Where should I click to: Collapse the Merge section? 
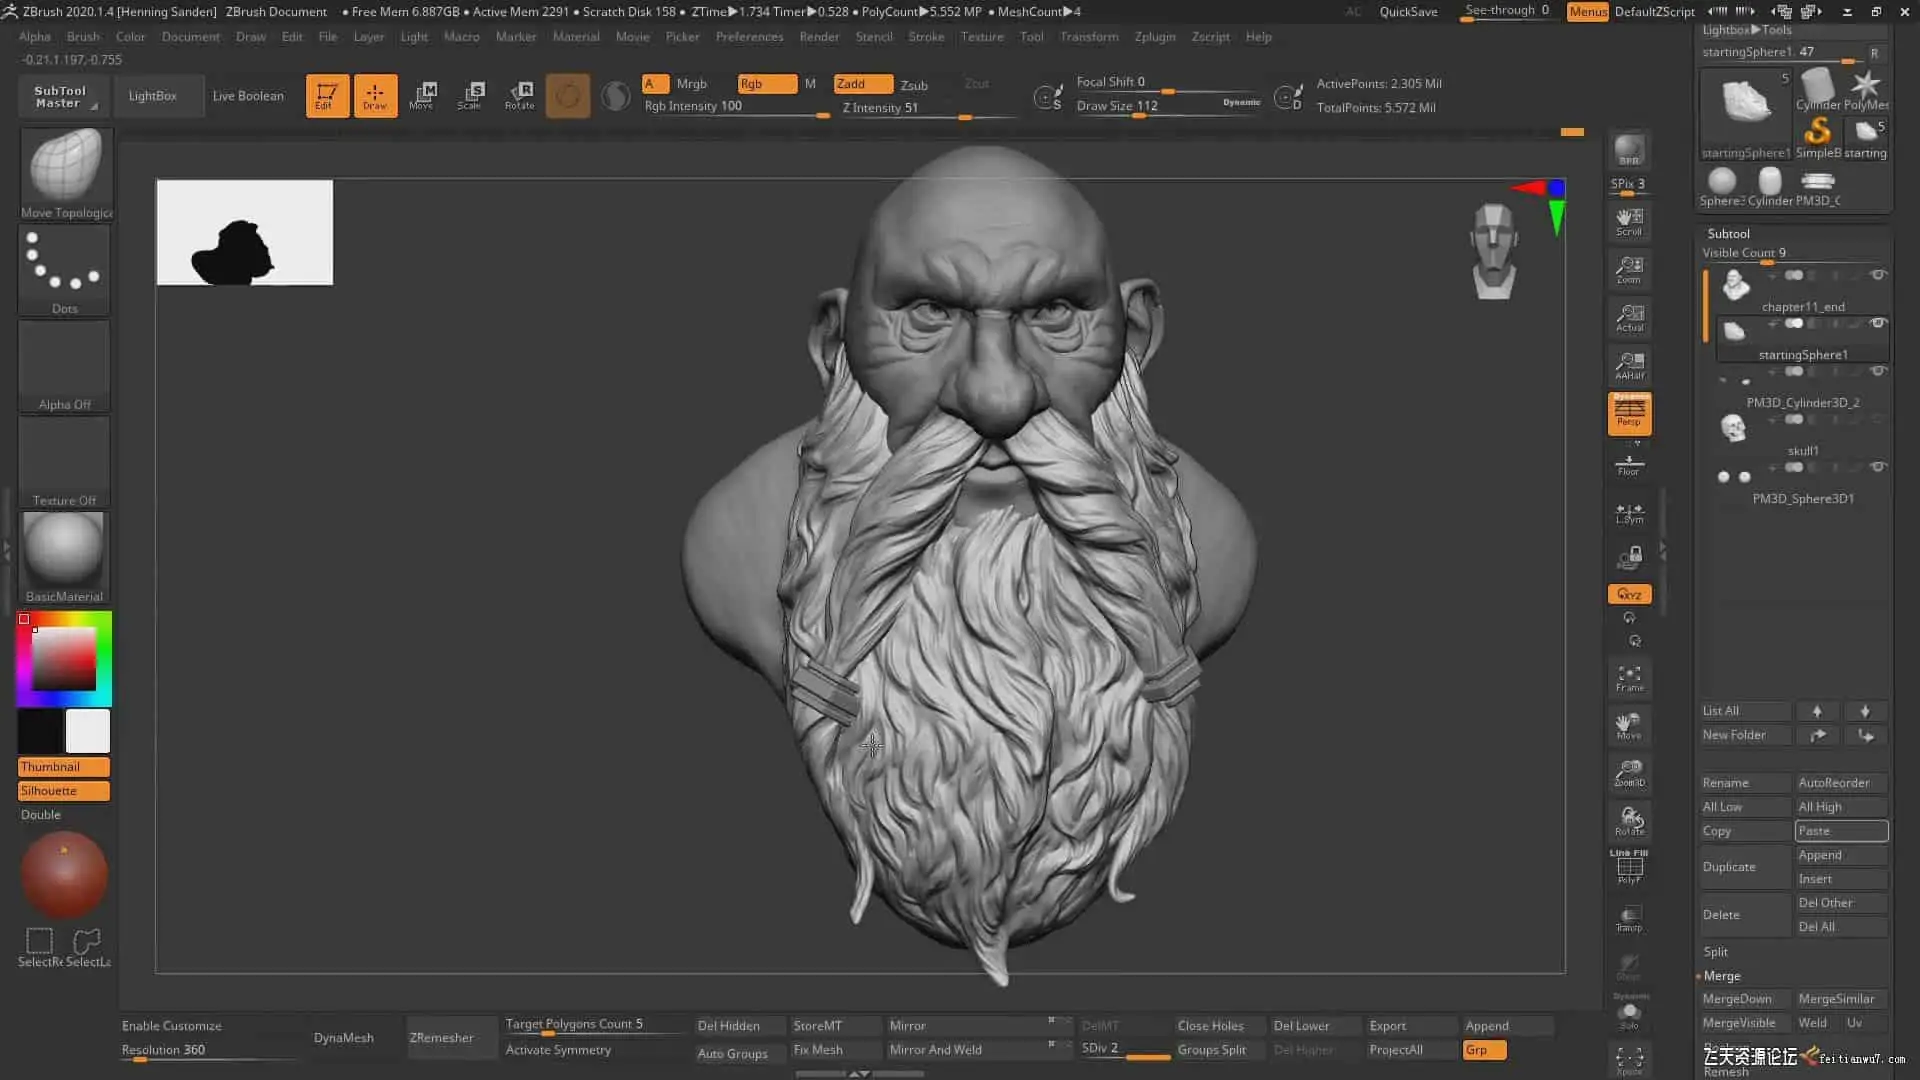point(1722,975)
